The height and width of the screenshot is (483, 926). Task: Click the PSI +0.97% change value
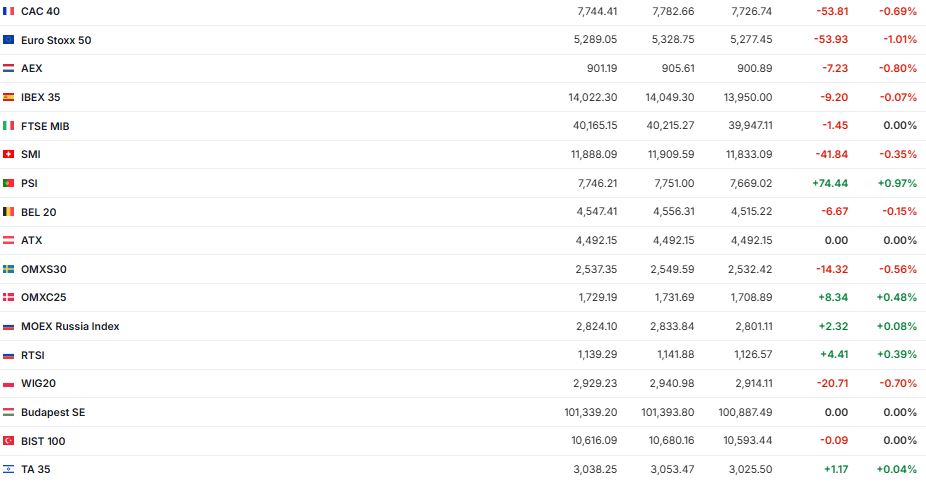click(896, 183)
